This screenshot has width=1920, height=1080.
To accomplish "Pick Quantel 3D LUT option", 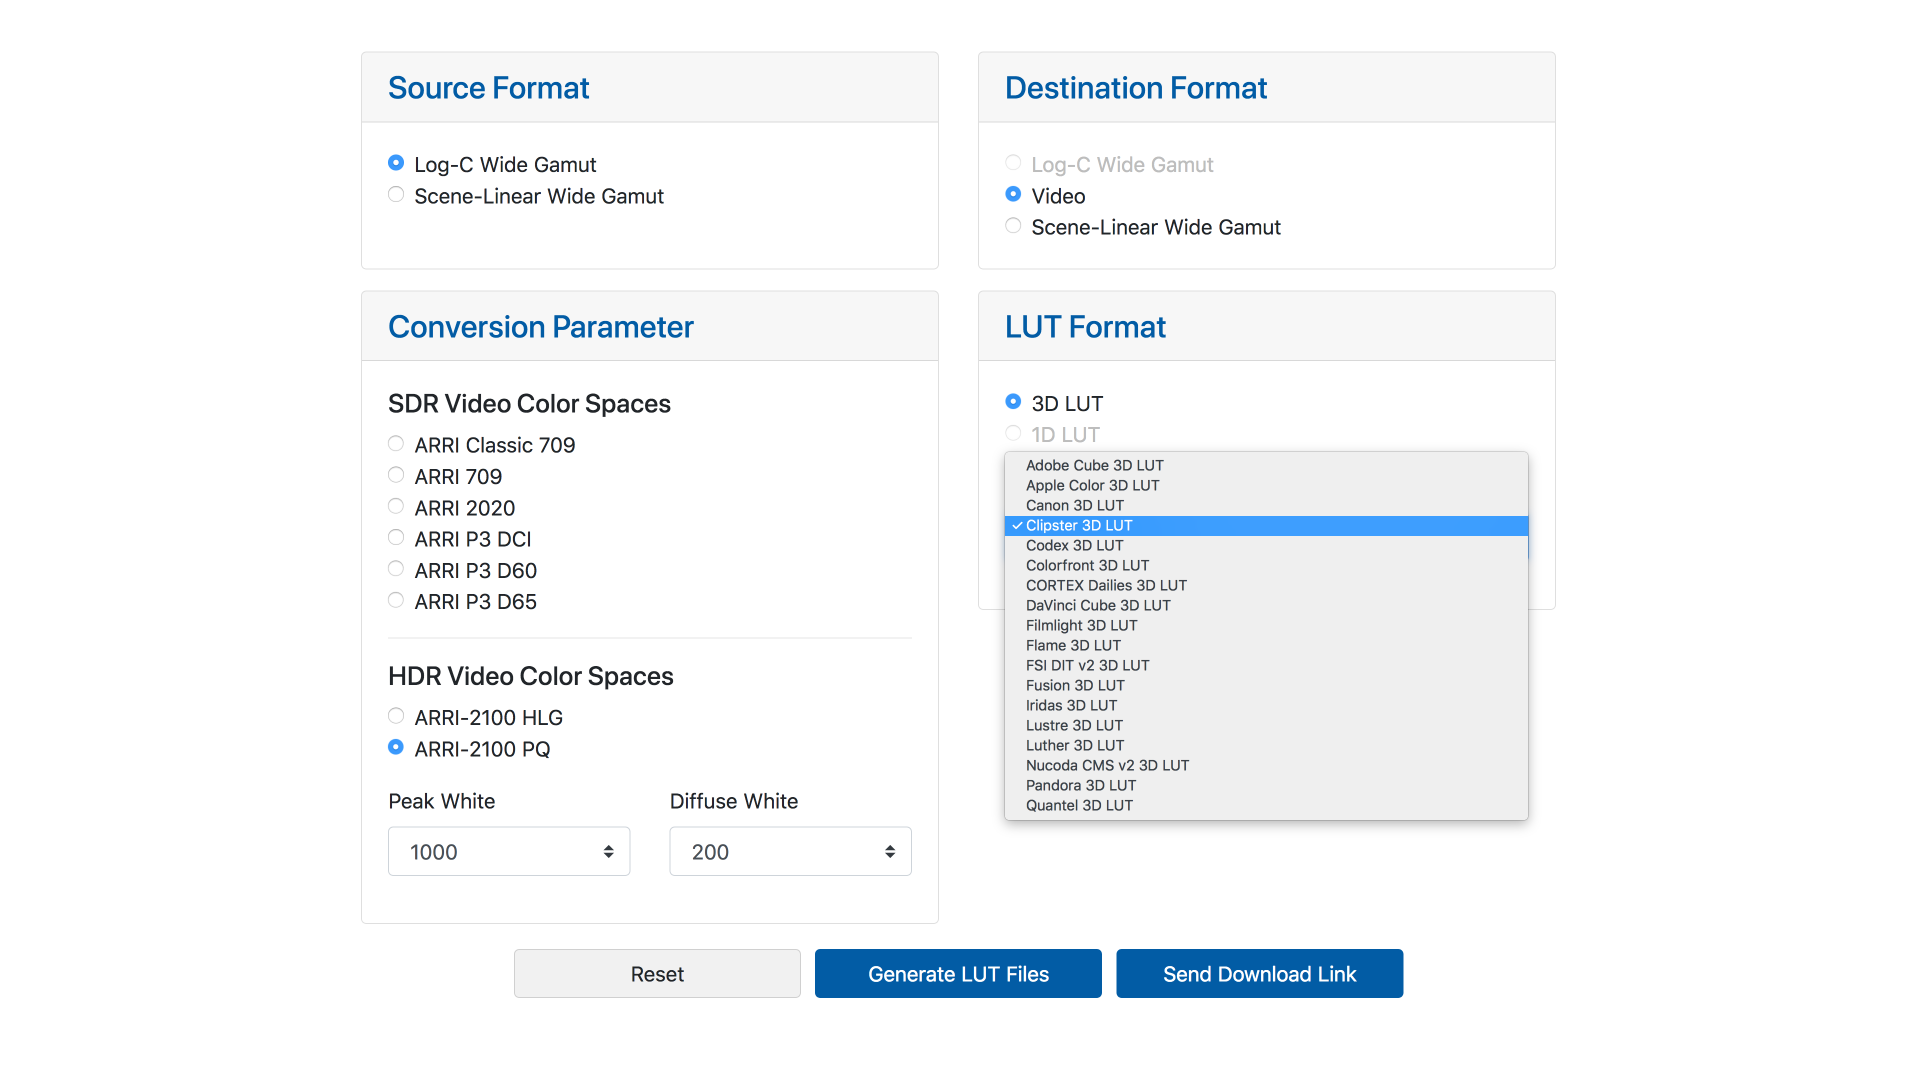I will [1079, 805].
